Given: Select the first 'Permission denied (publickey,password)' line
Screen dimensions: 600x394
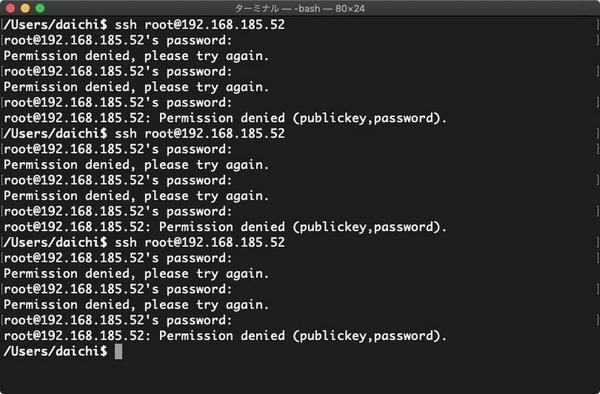Looking at the screenshot, I should 225,118.
